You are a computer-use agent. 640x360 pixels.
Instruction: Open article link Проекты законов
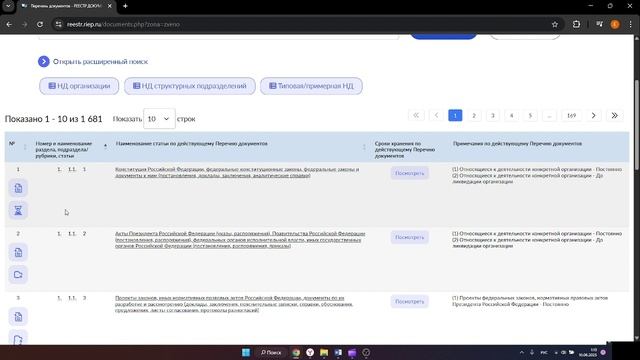click(x=234, y=304)
